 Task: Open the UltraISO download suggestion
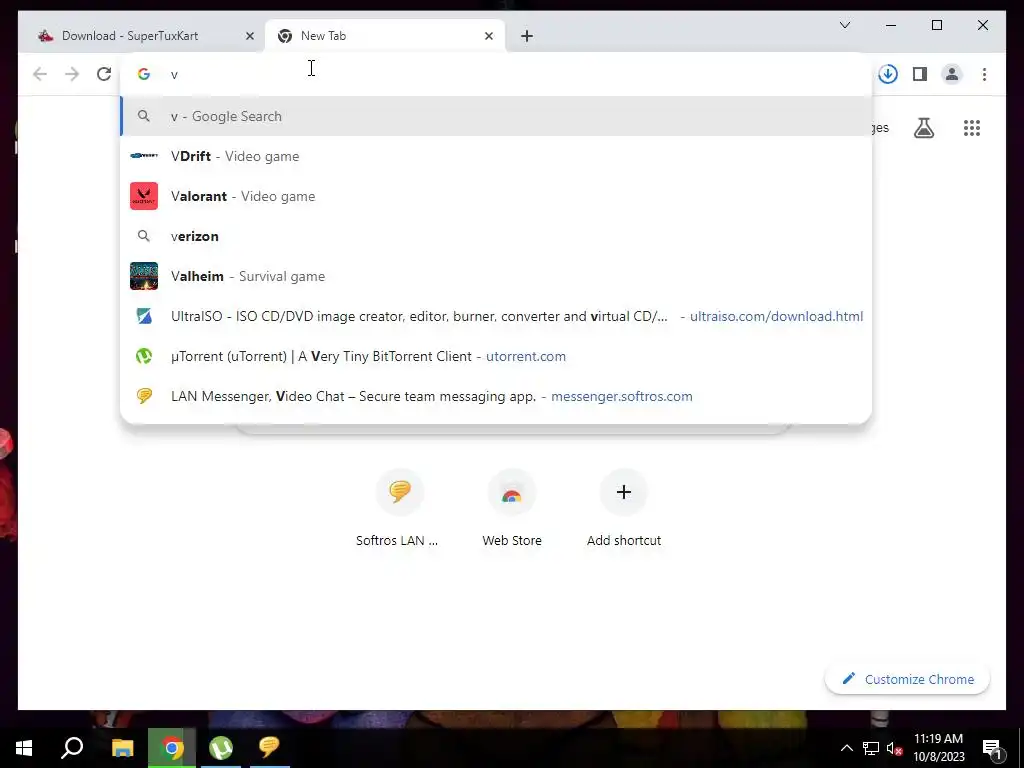[x=496, y=316]
